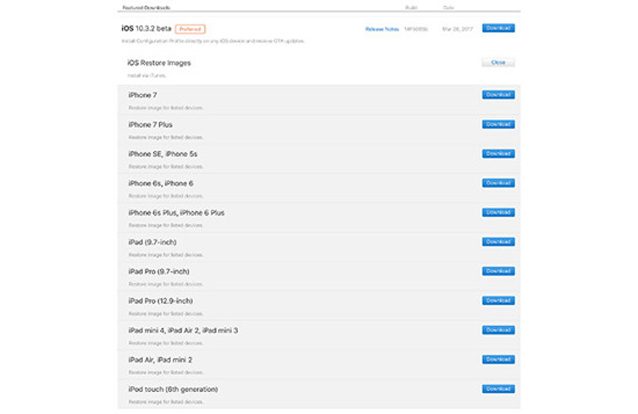Download the iPad Pro (9.7-inch) restore image
Screen dimensions: 638x414
click(498, 271)
